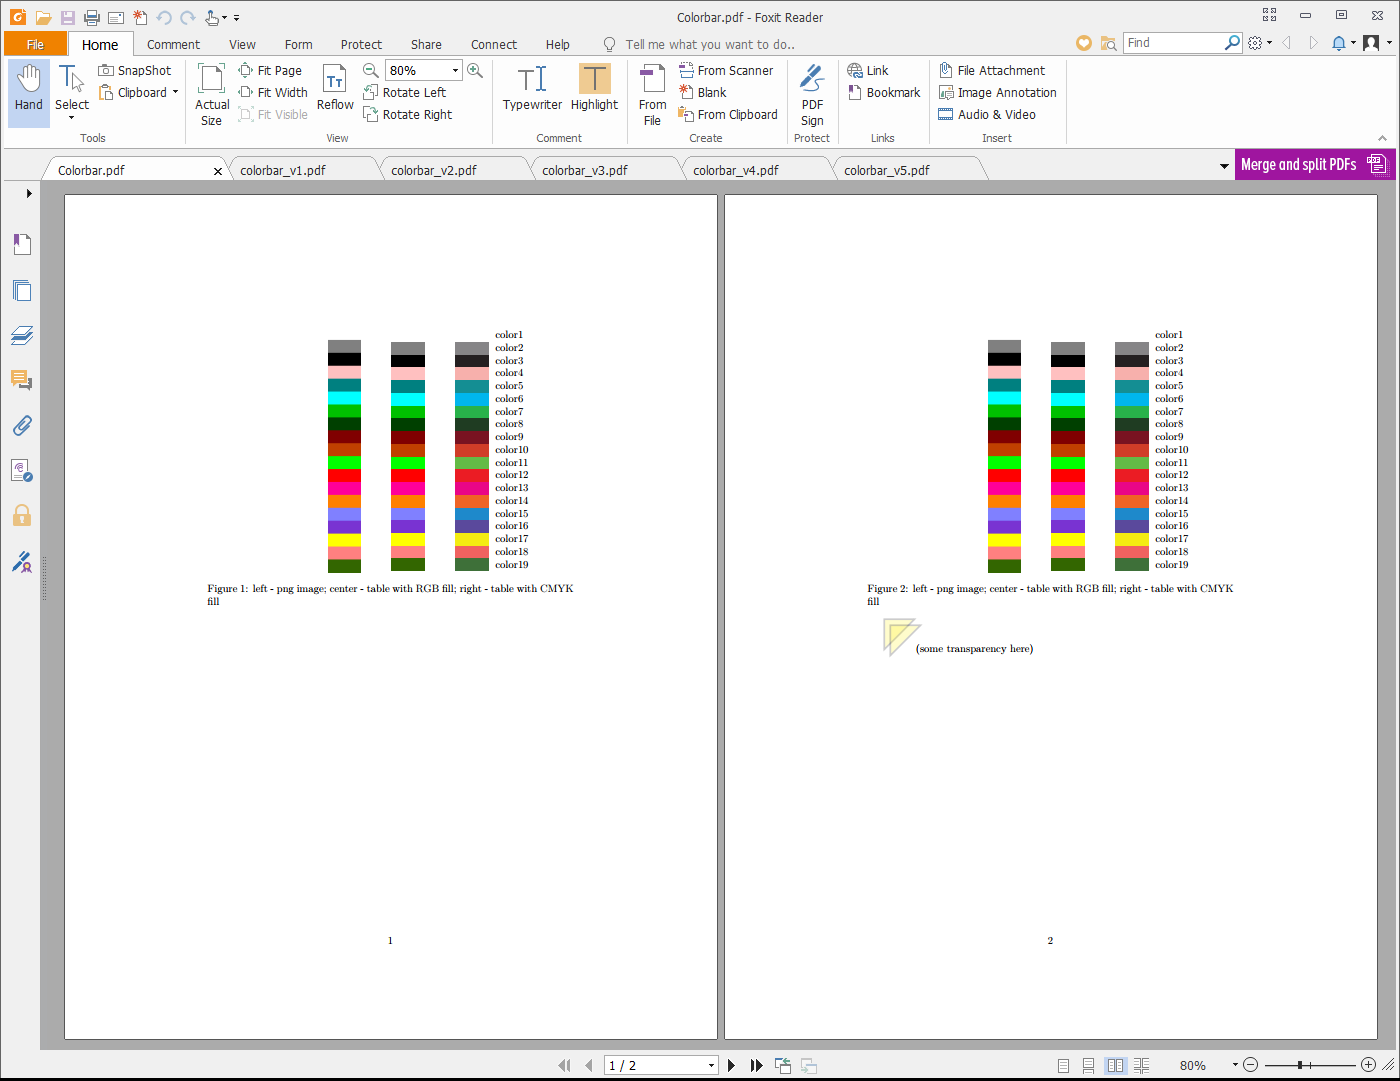Enable continuous page view mode
Screen dimensions: 1400x1081
1089,1066
